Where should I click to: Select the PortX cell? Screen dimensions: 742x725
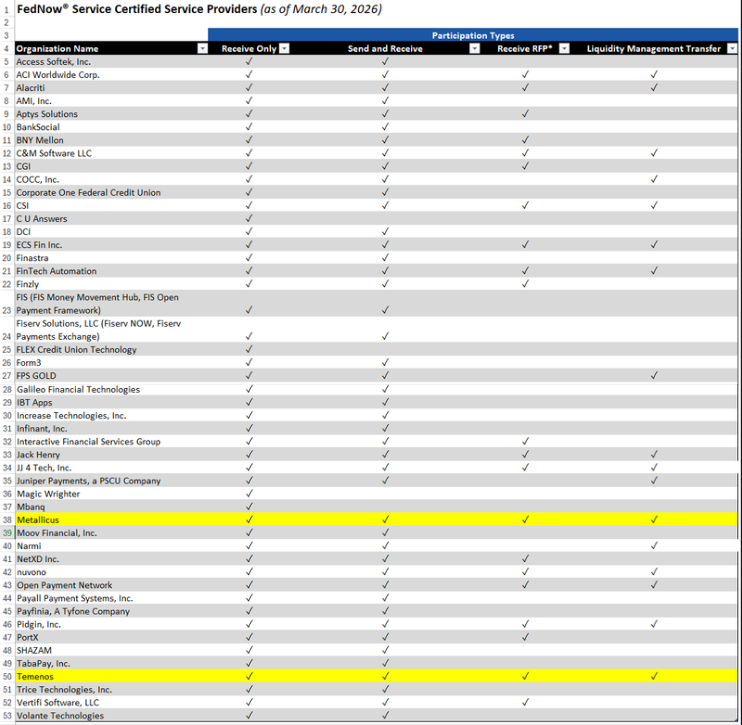(x=112, y=637)
